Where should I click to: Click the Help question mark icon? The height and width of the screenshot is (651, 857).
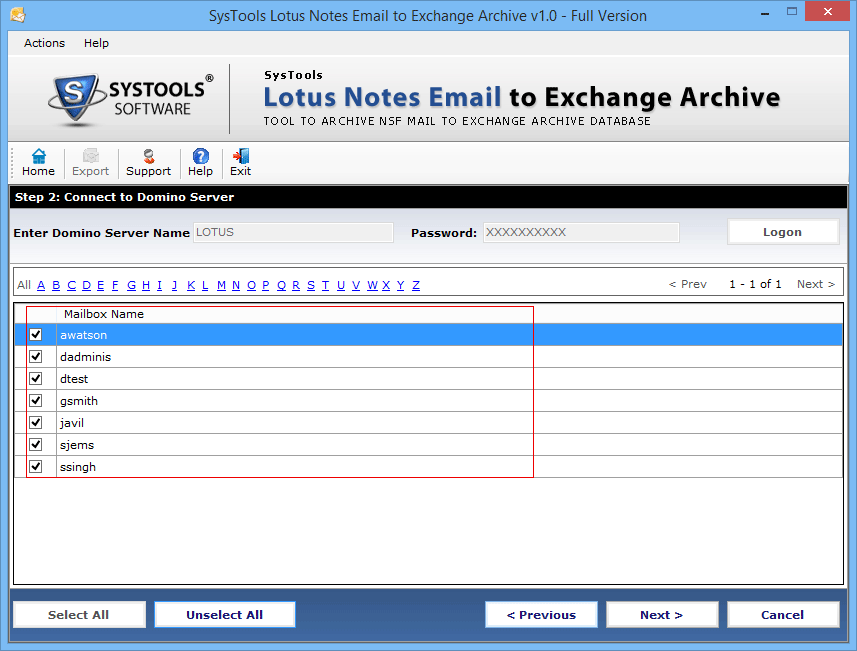(200, 161)
